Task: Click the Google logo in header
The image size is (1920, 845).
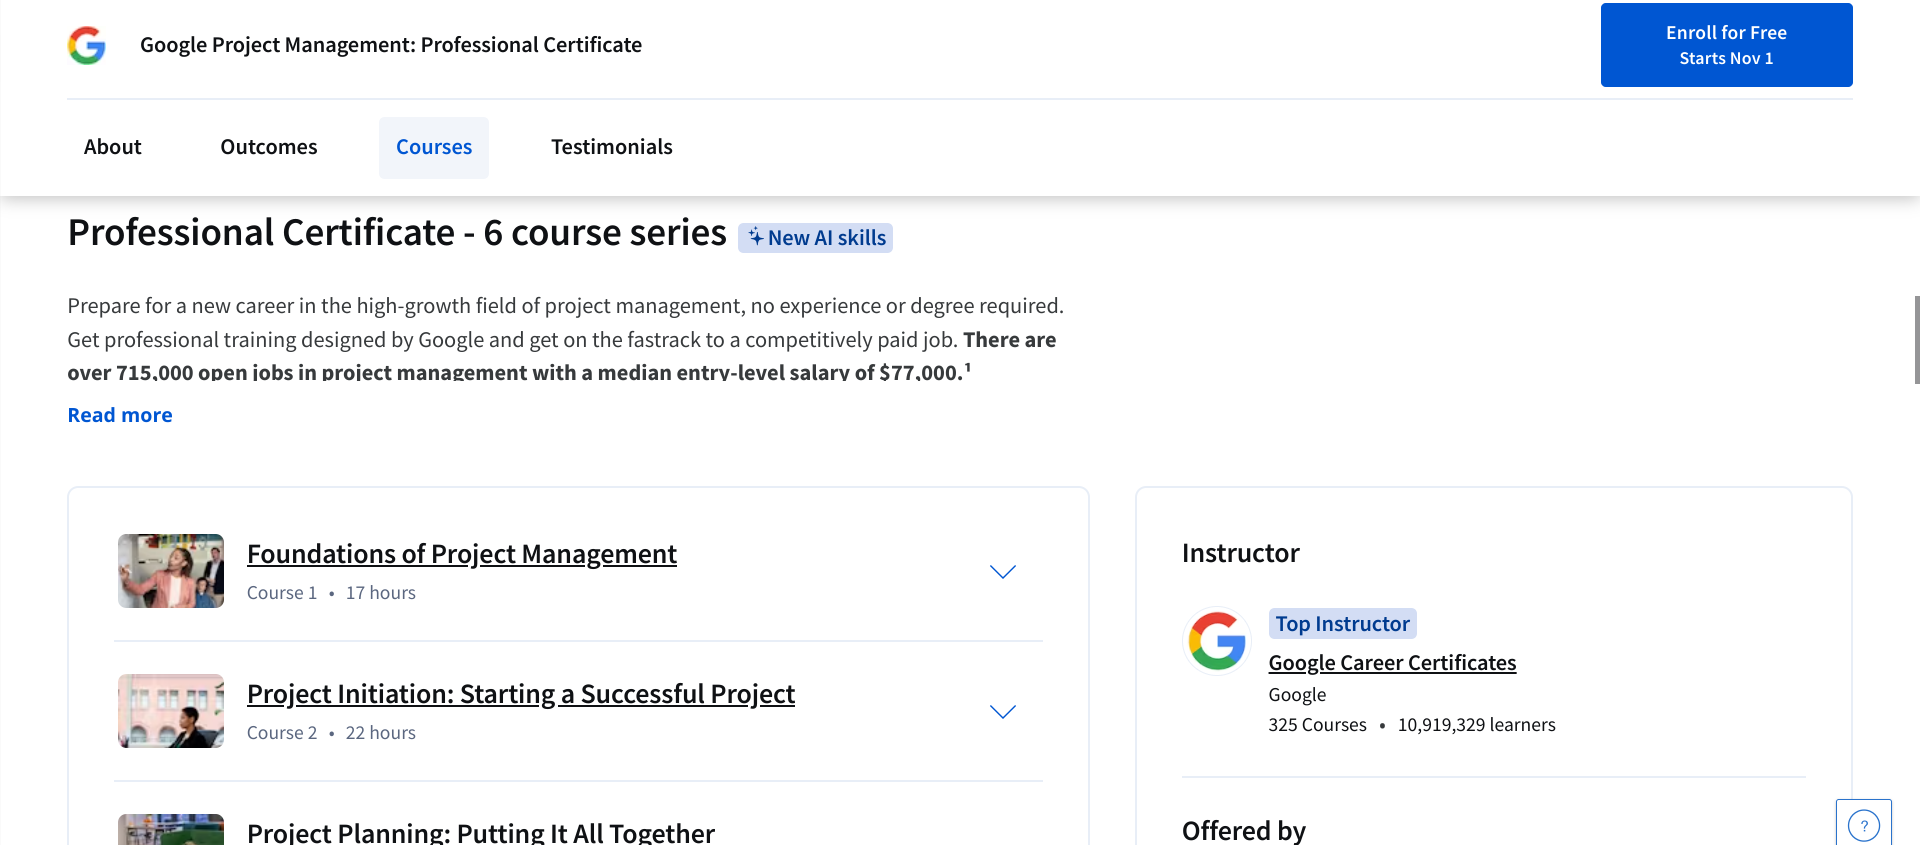Action: coord(87,45)
